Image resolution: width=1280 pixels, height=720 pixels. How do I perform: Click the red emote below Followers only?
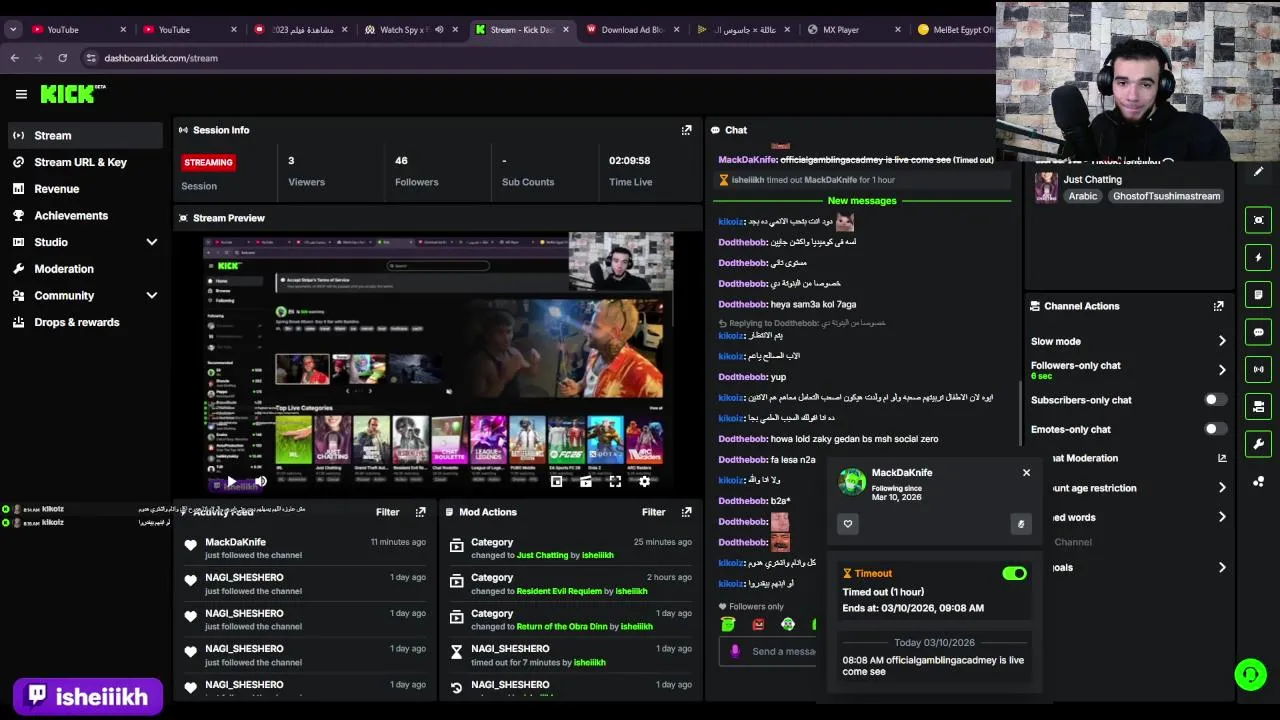[758, 624]
